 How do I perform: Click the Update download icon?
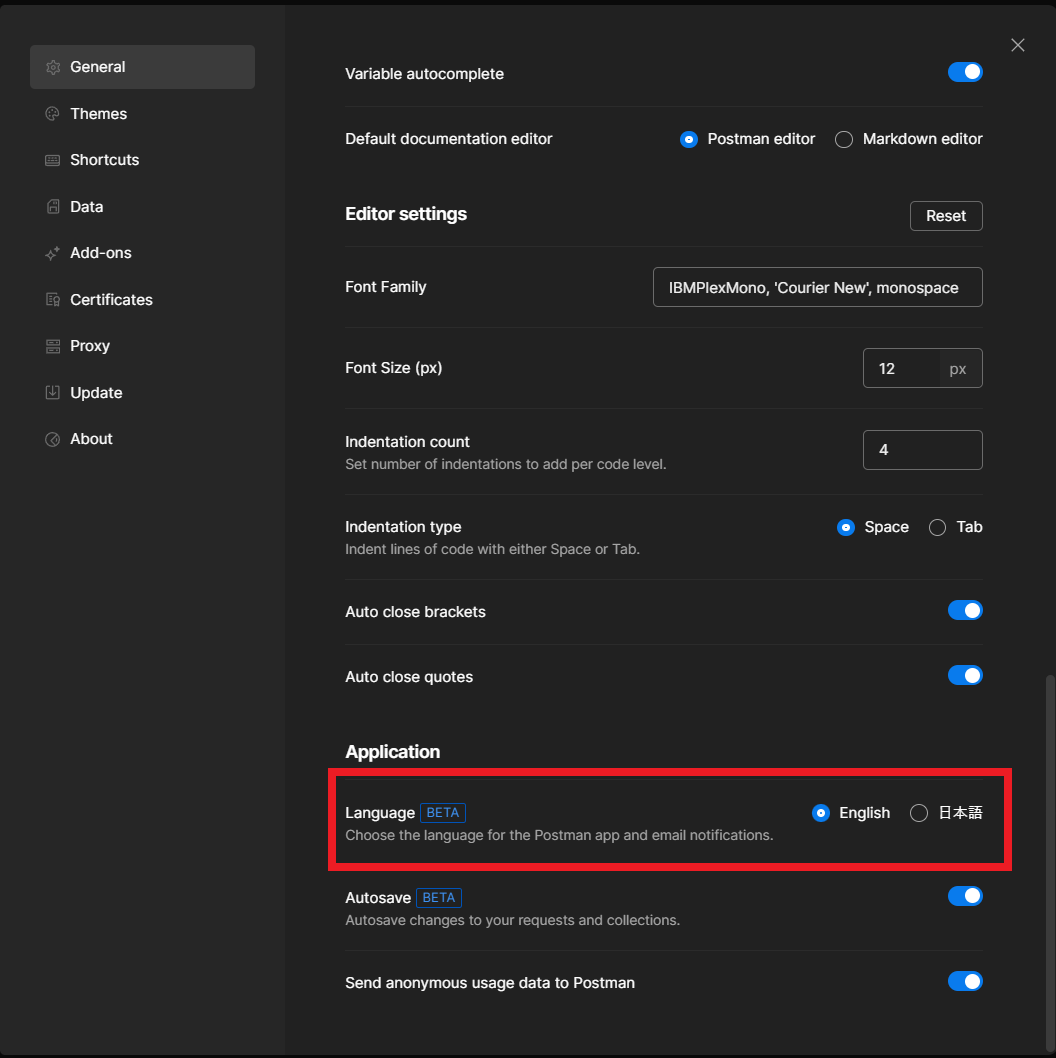tap(53, 393)
